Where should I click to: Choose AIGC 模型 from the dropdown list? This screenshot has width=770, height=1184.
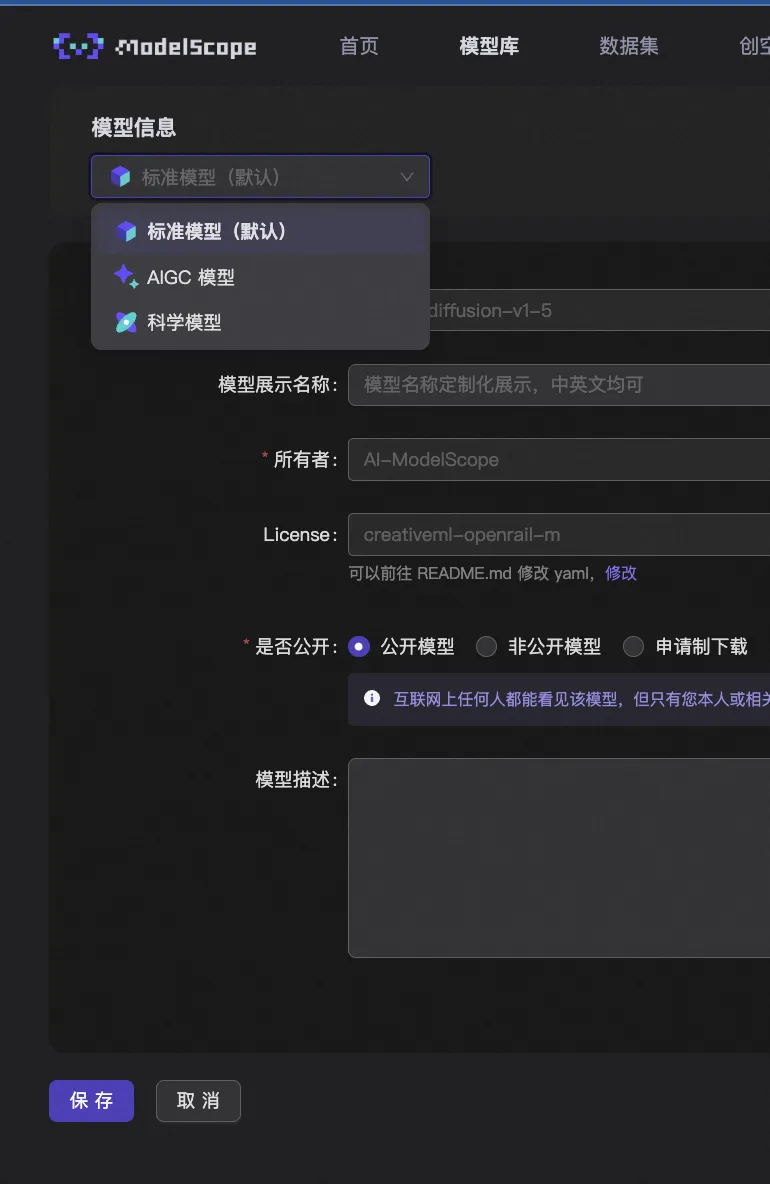(x=260, y=277)
